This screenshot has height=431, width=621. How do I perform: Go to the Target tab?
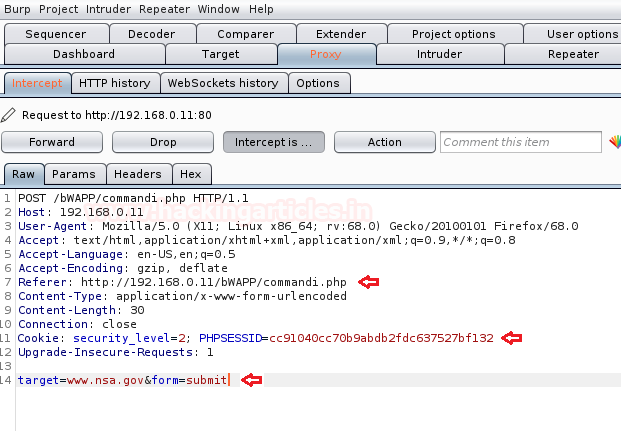pyautogui.click(x=221, y=54)
